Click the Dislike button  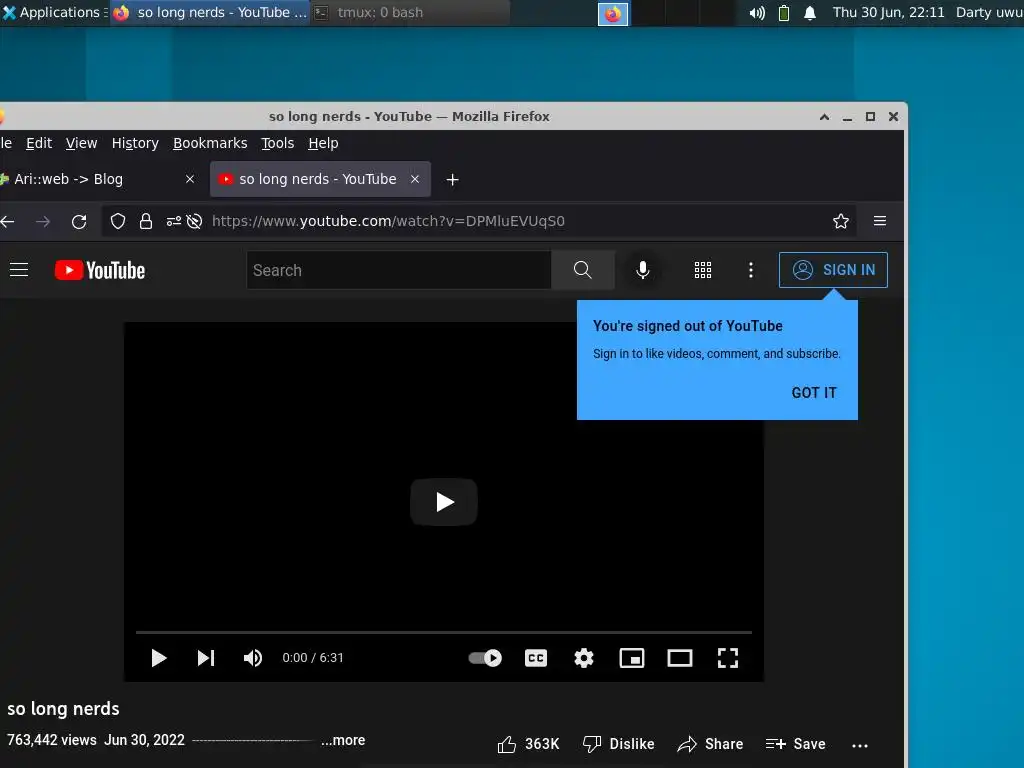(618, 744)
